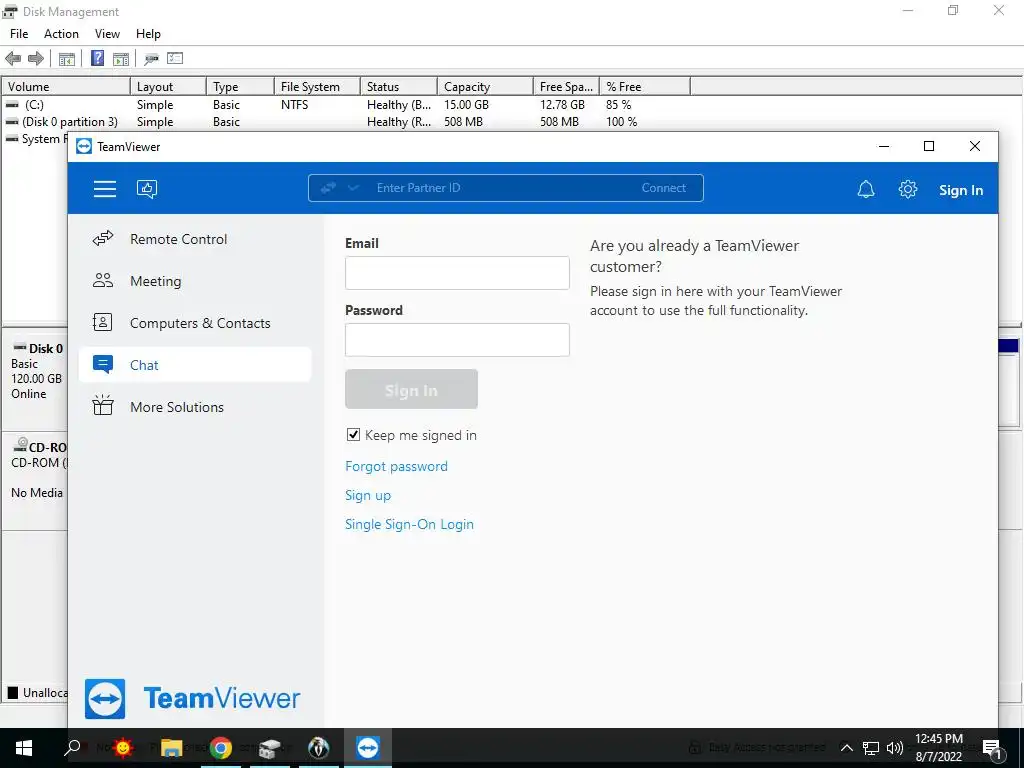
Task: Click the TeamViewer taskbar icon
Action: click(368, 748)
